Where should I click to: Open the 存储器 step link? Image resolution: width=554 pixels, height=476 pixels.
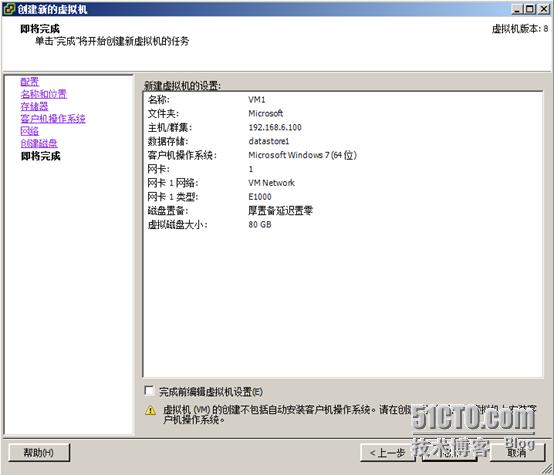click(34, 106)
